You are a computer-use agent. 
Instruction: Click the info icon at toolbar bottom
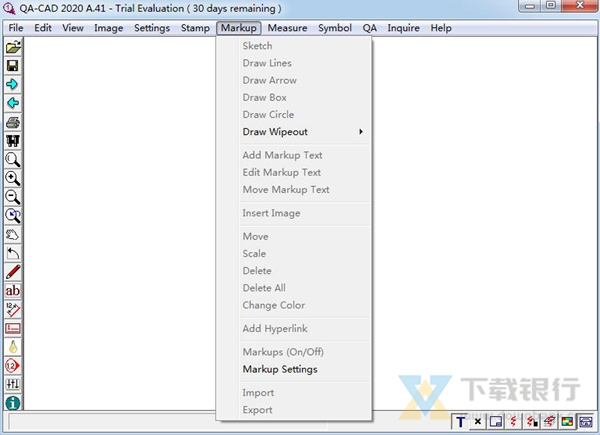pyautogui.click(x=13, y=403)
